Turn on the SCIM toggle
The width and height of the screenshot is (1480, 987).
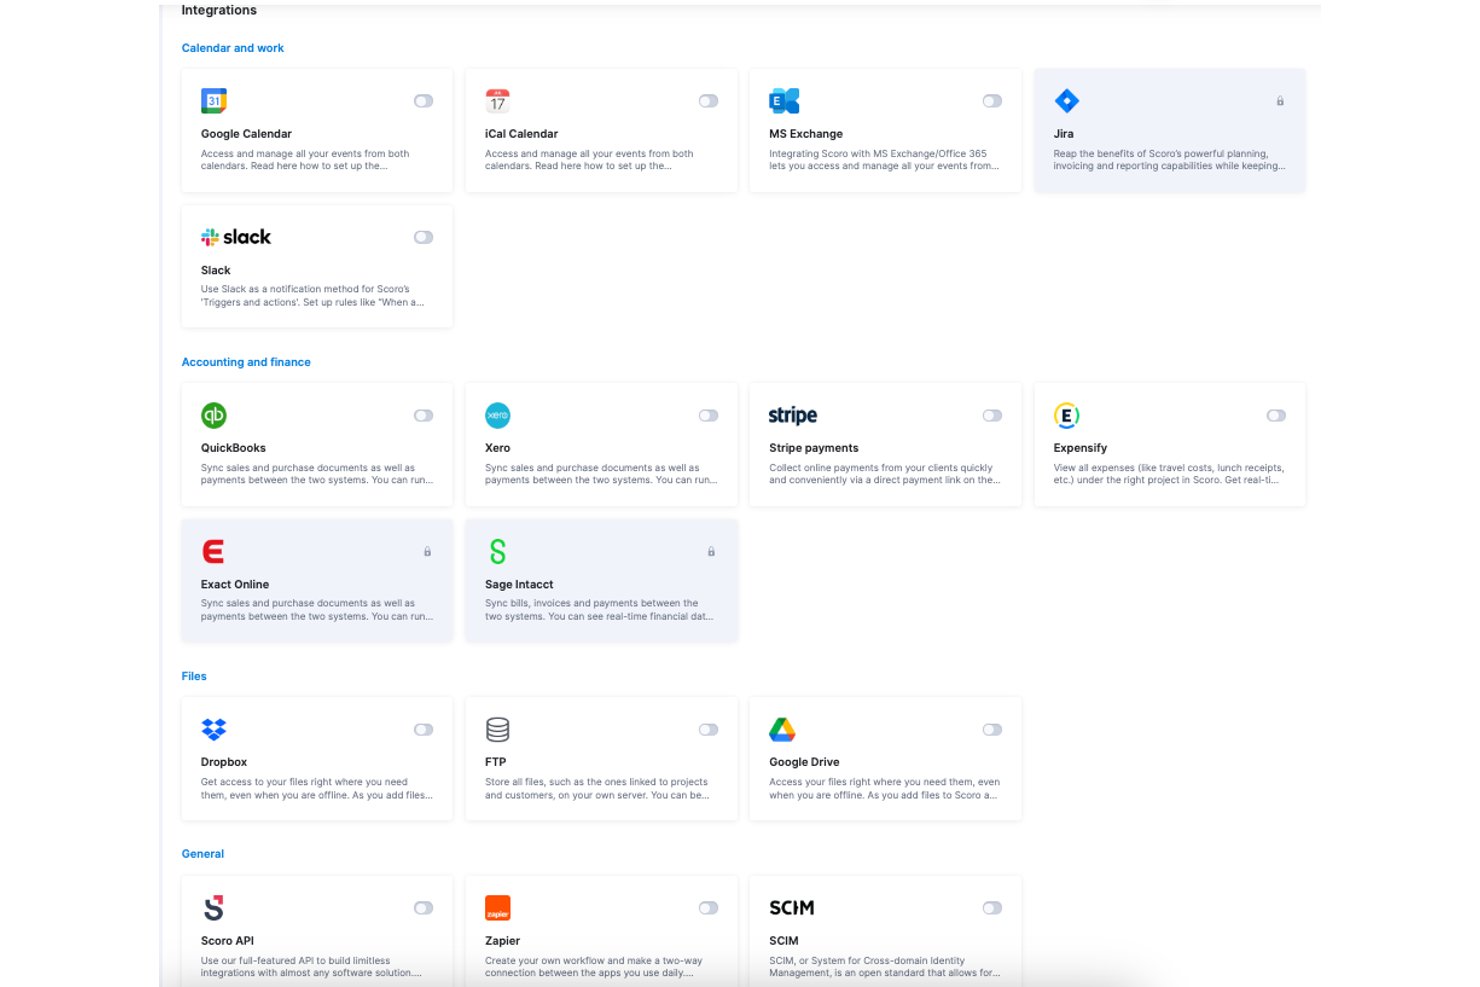(x=992, y=908)
